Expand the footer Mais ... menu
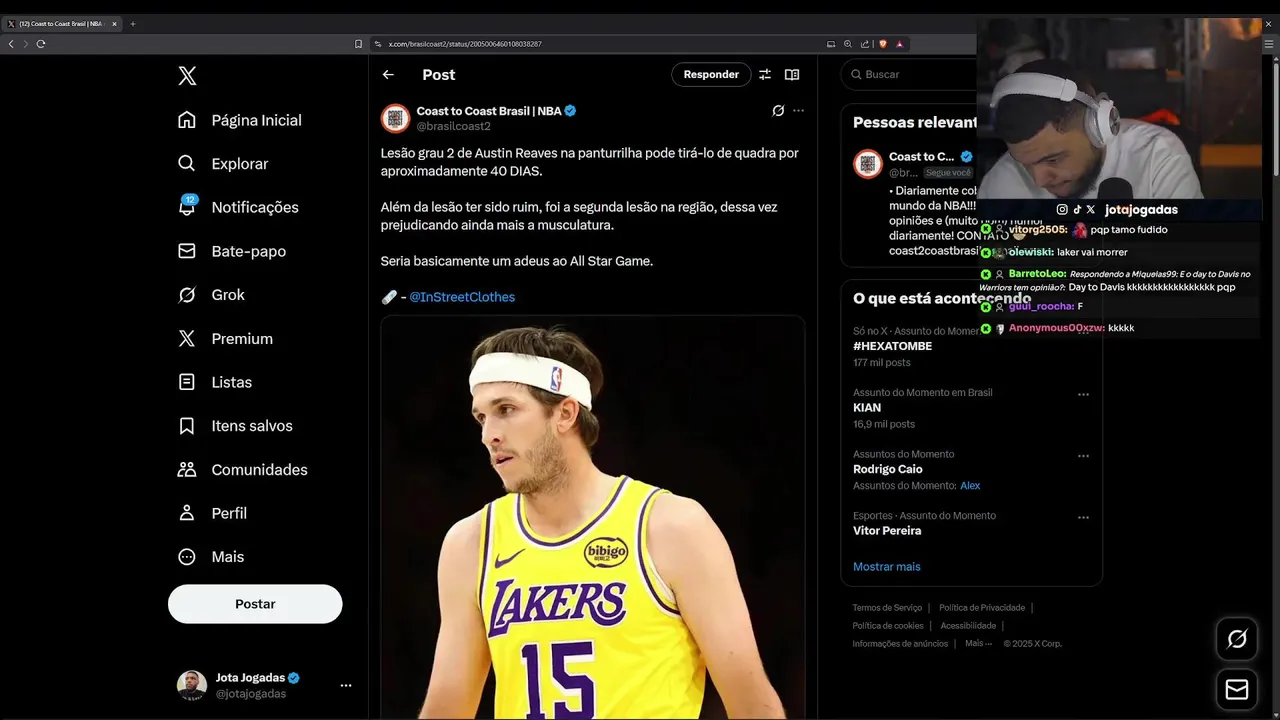The height and width of the screenshot is (720, 1280). coord(979,644)
